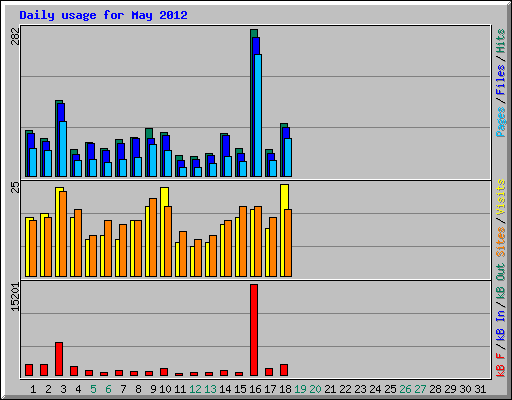Click day 1 light-blue pages bar
Screen dimensions: 512x400
pyautogui.click(x=33, y=162)
